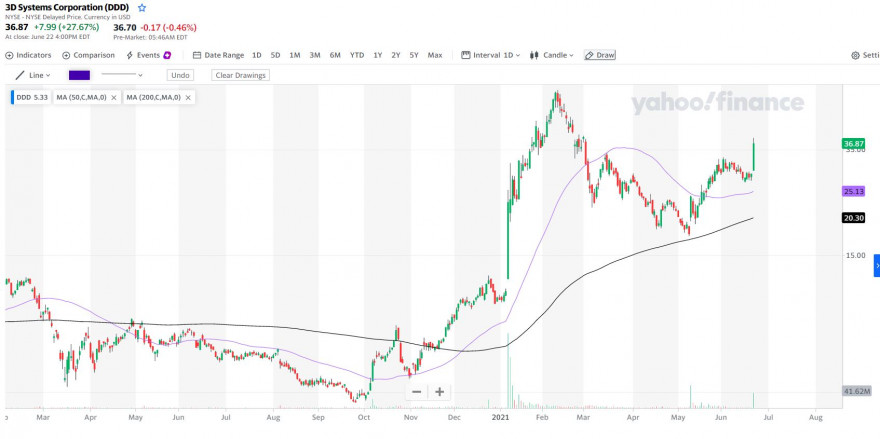The image size is (880, 439).
Task: Remove the MA 50 indicator
Action: click(x=114, y=98)
